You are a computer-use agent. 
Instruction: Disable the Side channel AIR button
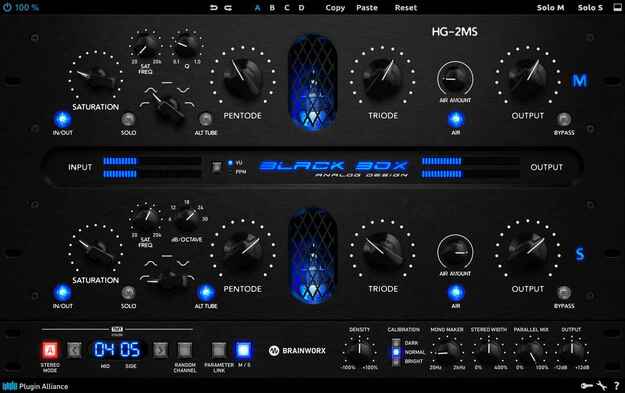455,293
